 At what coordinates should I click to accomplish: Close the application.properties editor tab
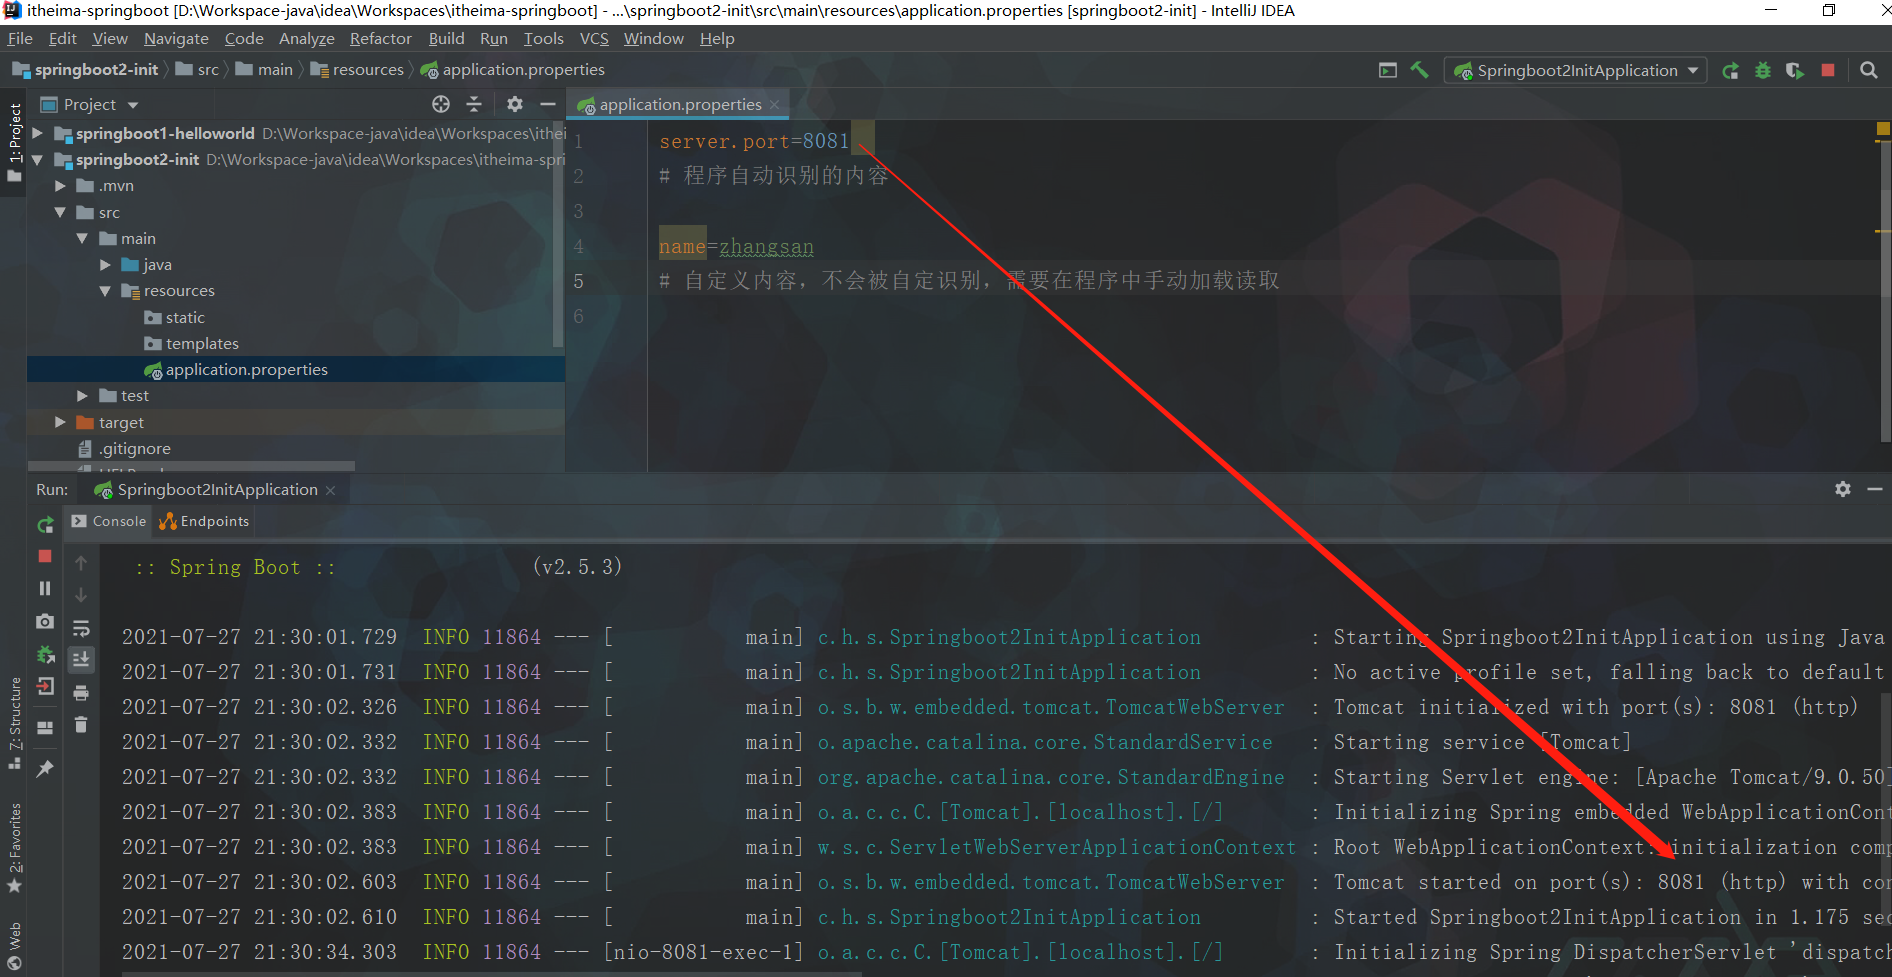click(774, 105)
